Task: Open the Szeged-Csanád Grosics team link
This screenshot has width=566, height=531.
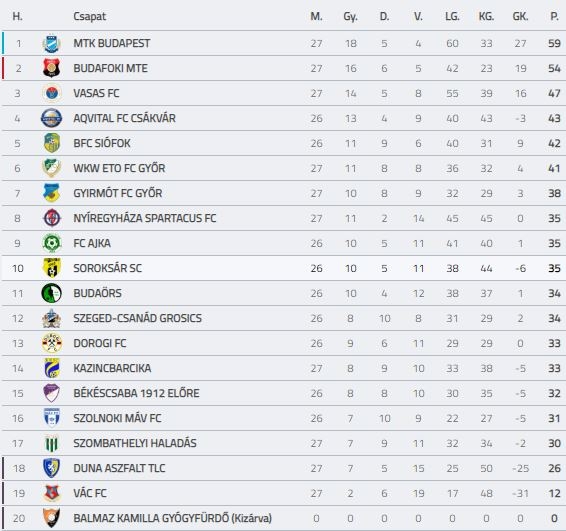Action: point(138,318)
